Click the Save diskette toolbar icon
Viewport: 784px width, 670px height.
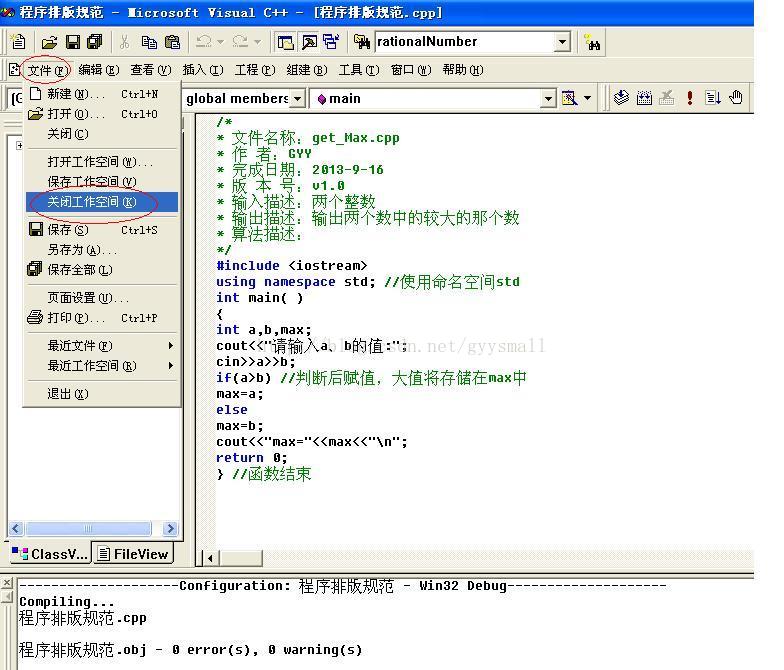coord(72,42)
